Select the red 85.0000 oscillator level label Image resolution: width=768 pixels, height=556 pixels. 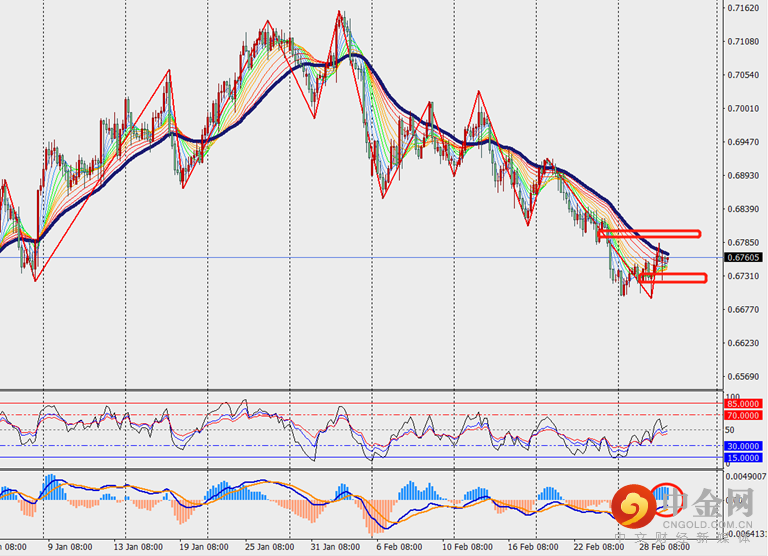743,404
